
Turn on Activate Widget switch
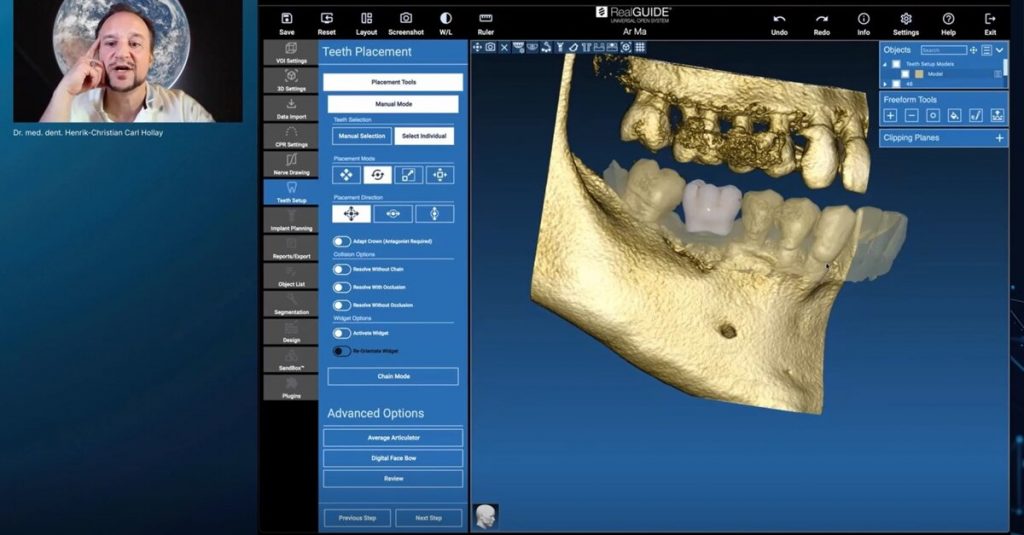click(x=342, y=333)
